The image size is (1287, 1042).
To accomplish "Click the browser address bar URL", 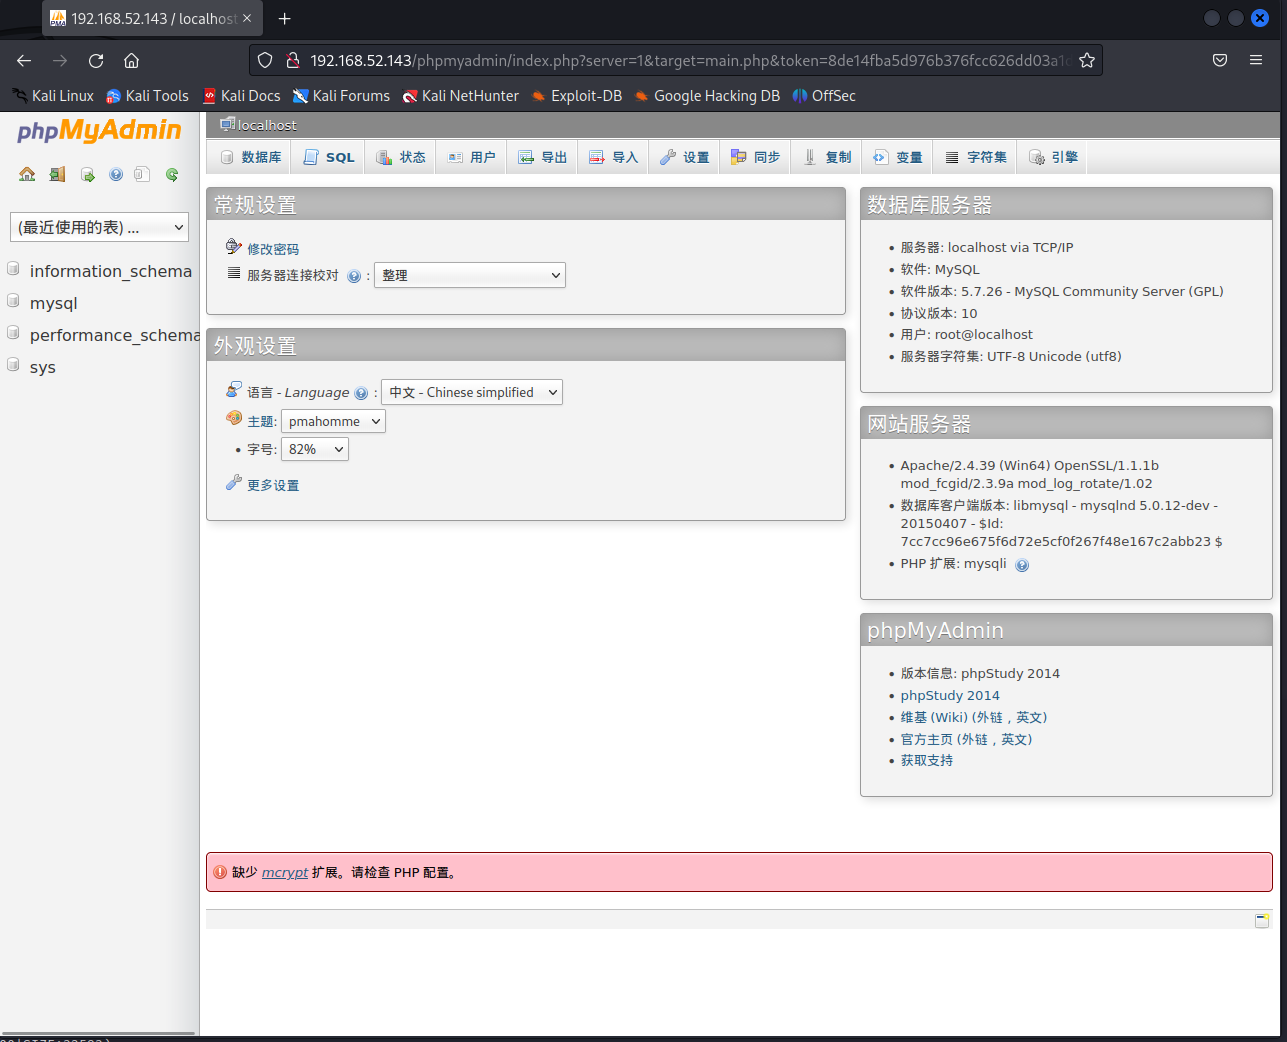I will pos(690,60).
